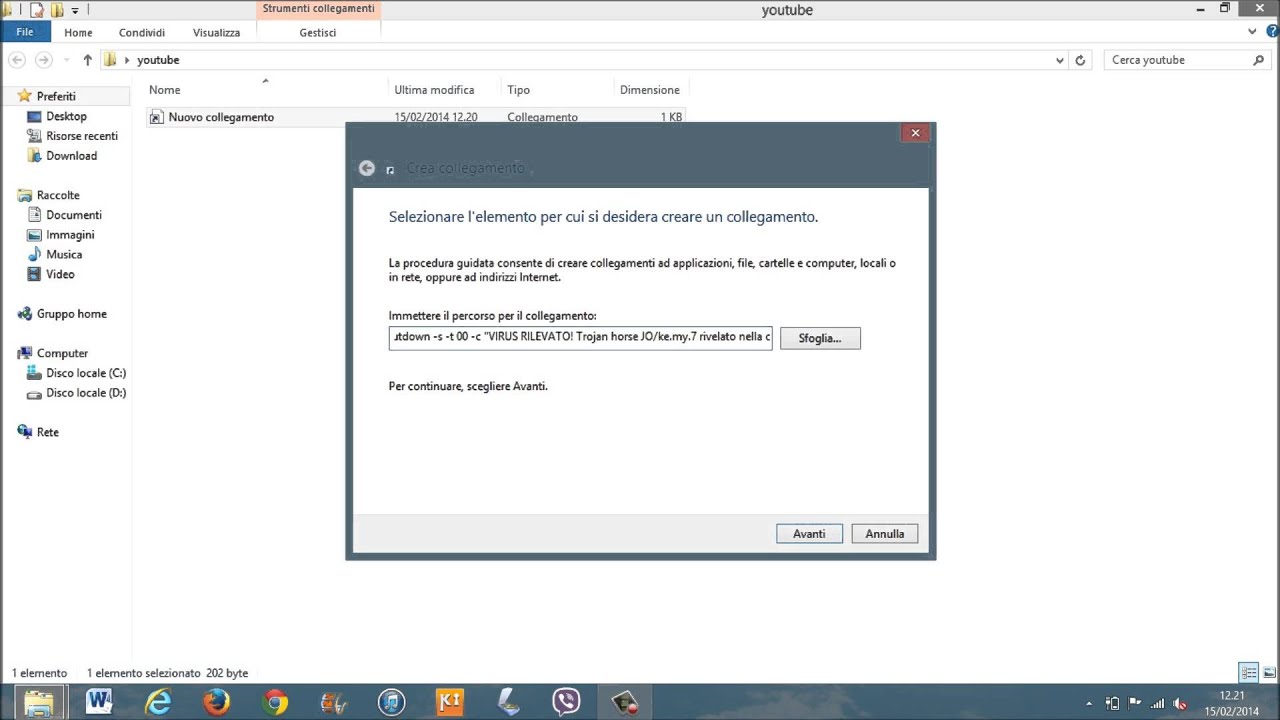Expand the address bar history dropdown
This screenshot has height=720, width=1280.
pos(1060,60)
